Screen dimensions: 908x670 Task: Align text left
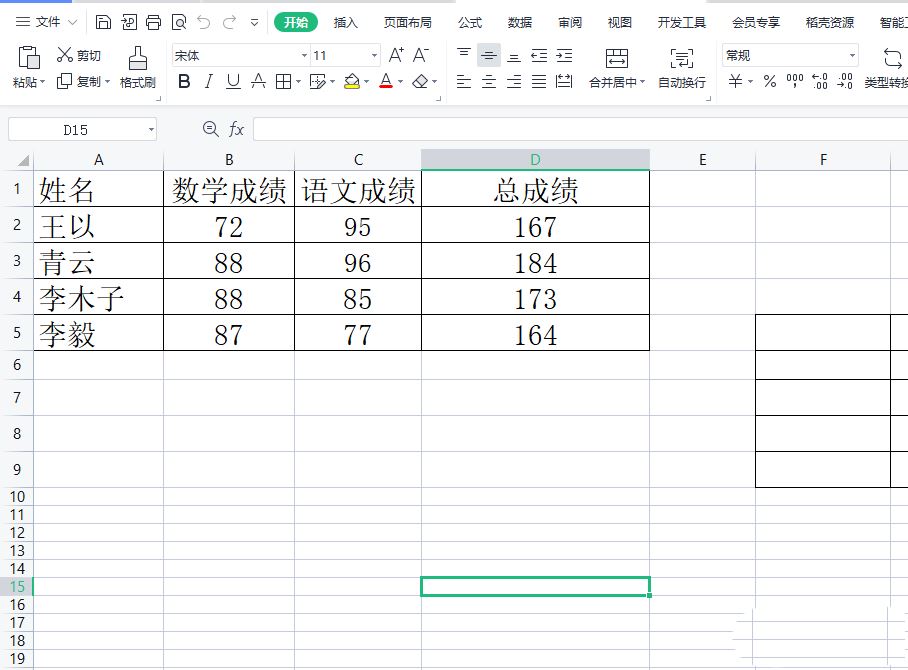464,82
